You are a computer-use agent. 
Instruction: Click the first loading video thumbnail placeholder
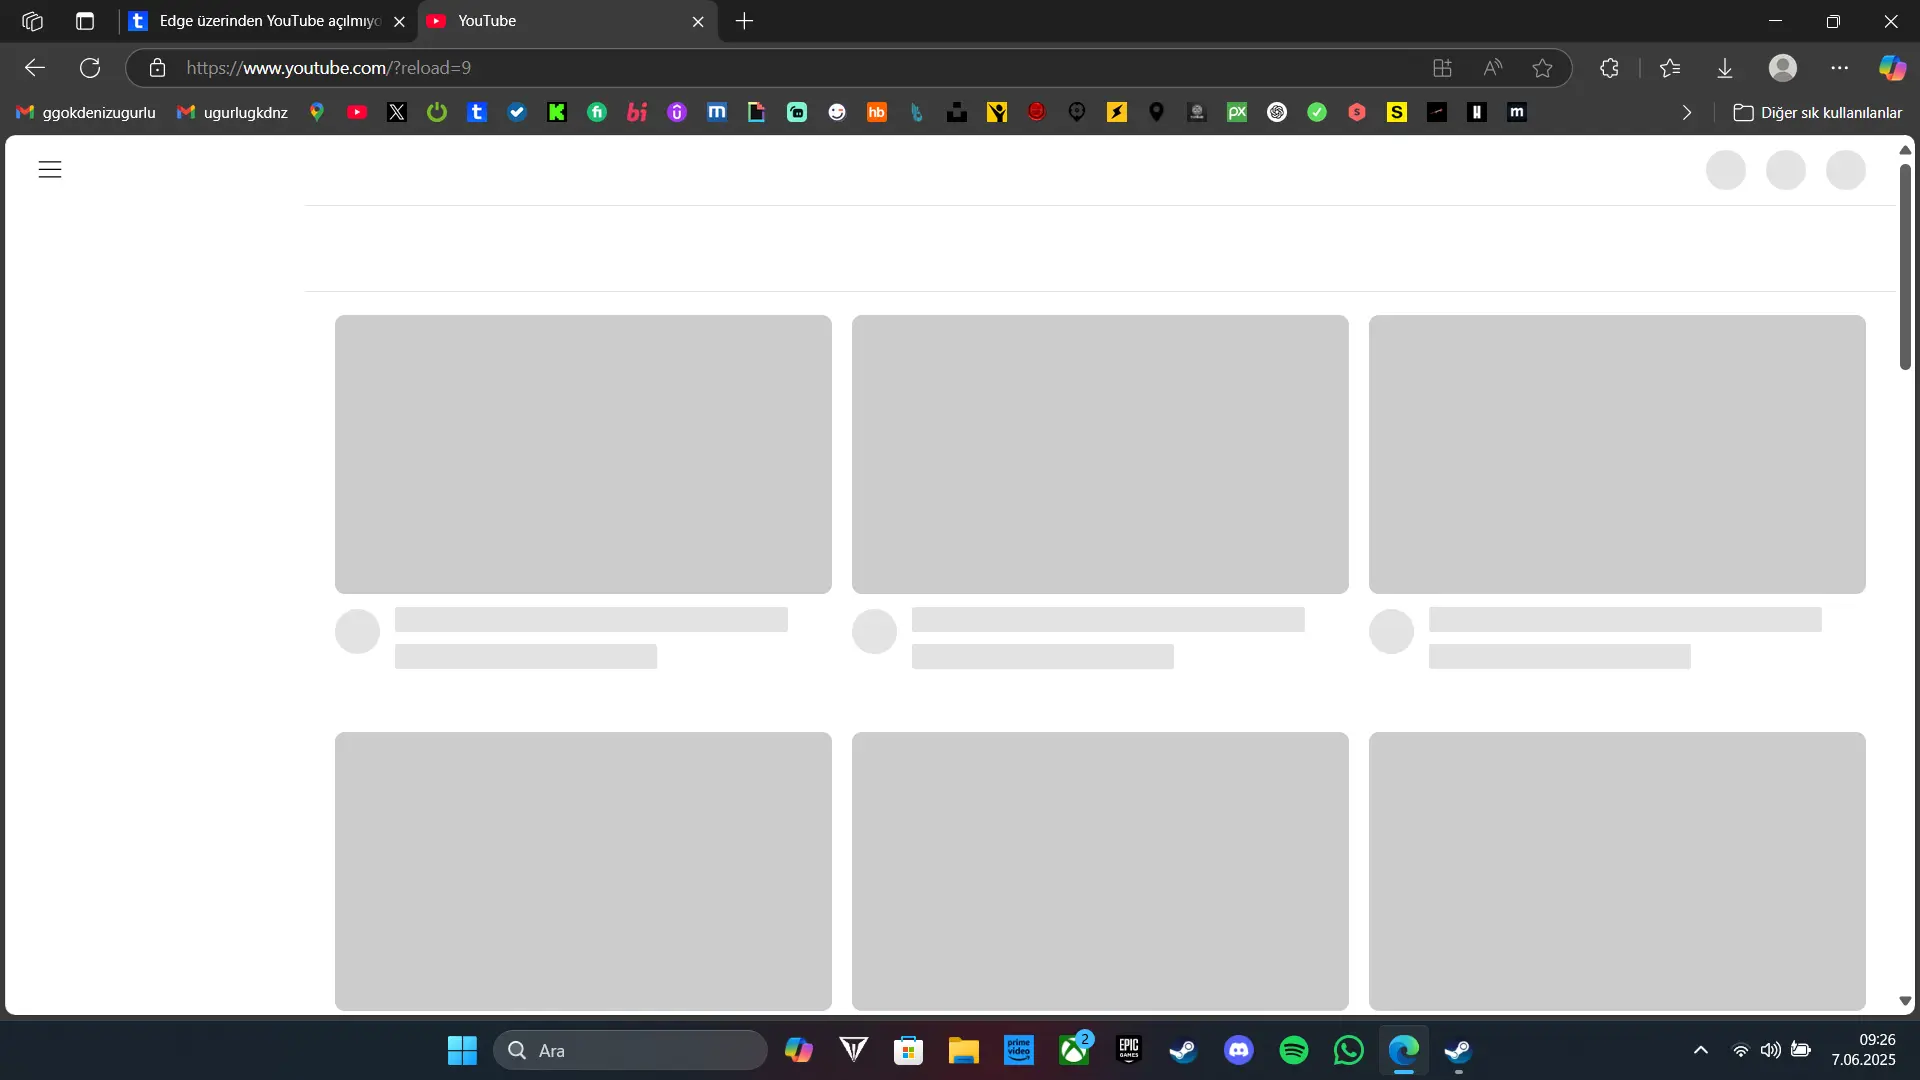583,454
